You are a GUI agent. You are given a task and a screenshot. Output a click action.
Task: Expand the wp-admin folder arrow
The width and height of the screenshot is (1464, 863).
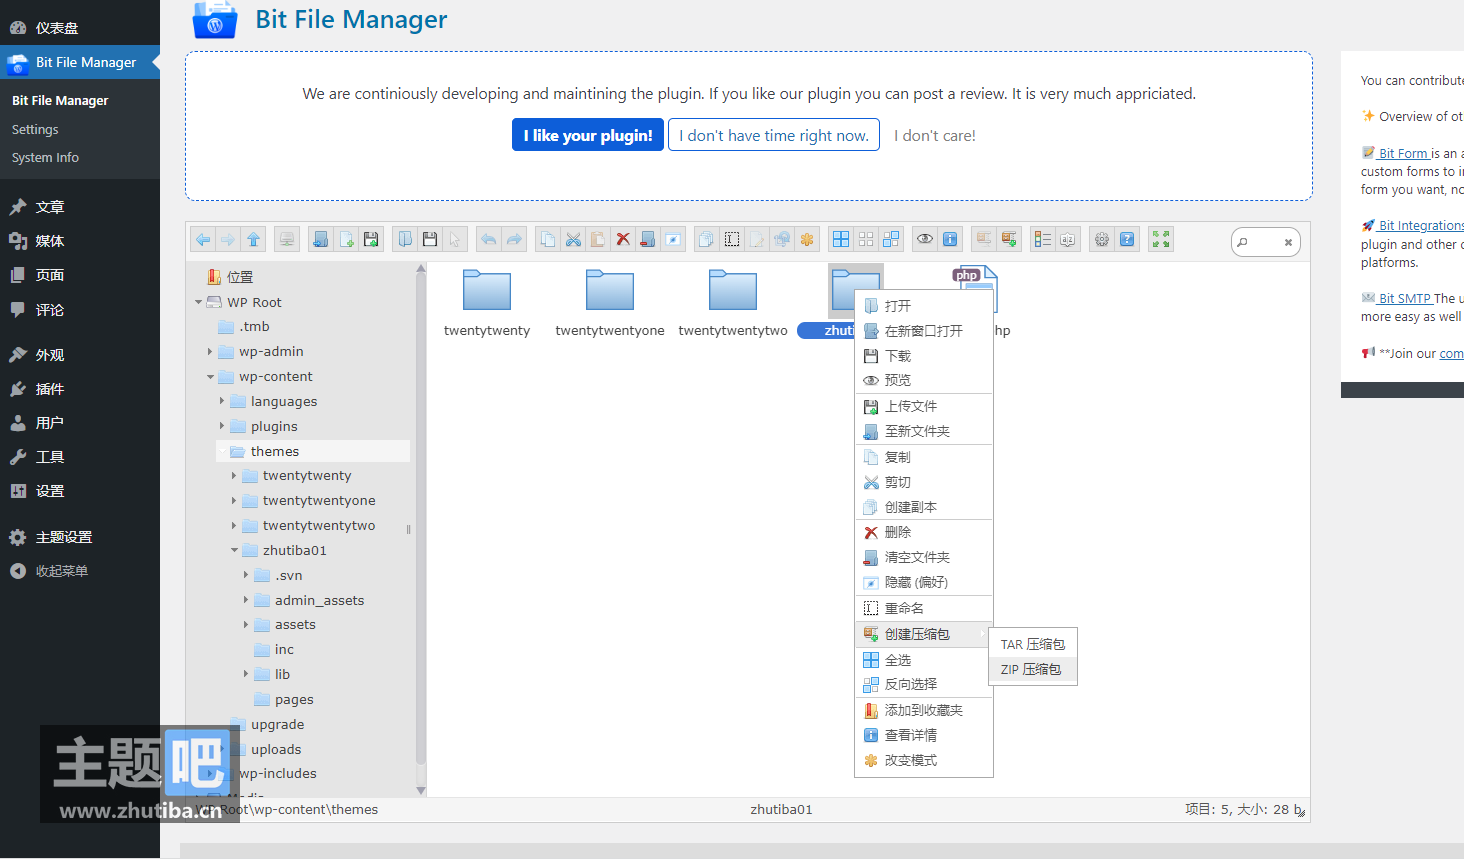click(x=210, y=352)
